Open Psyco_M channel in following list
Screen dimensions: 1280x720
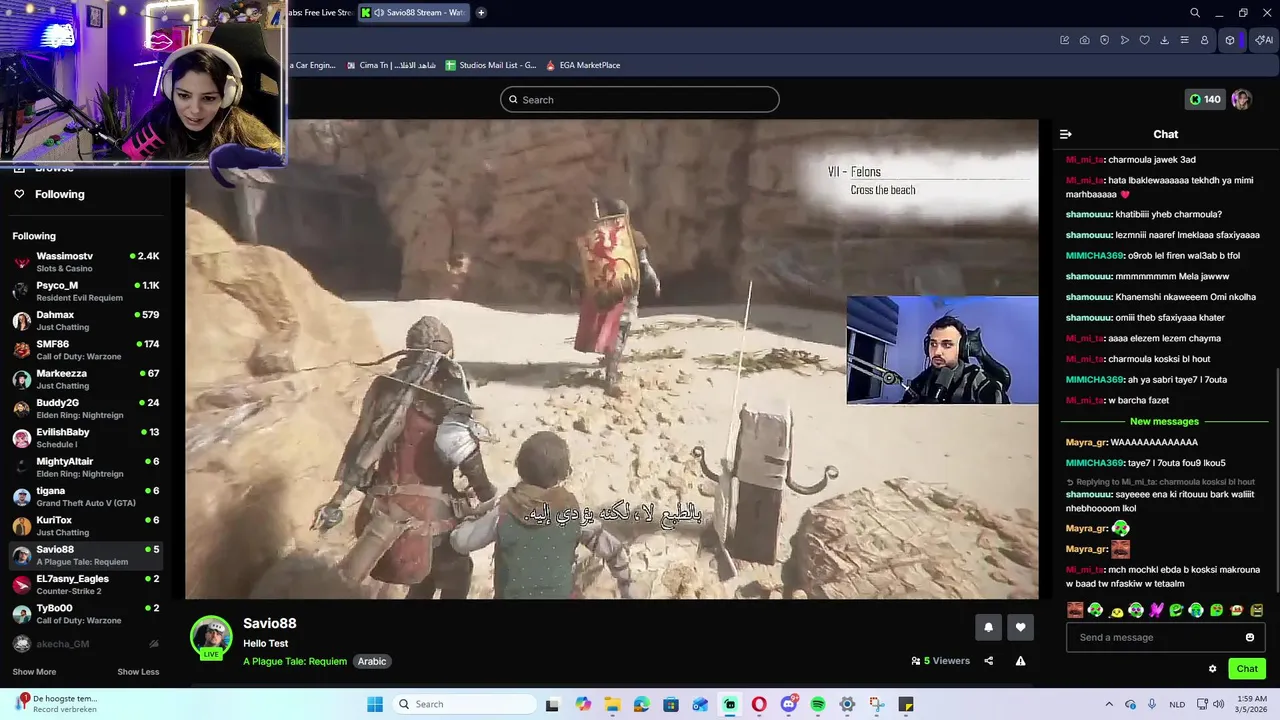click(x=85, y=291)
